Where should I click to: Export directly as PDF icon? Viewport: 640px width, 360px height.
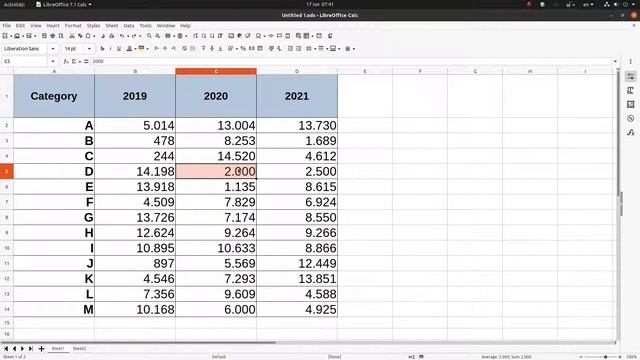tap(44, 36)
